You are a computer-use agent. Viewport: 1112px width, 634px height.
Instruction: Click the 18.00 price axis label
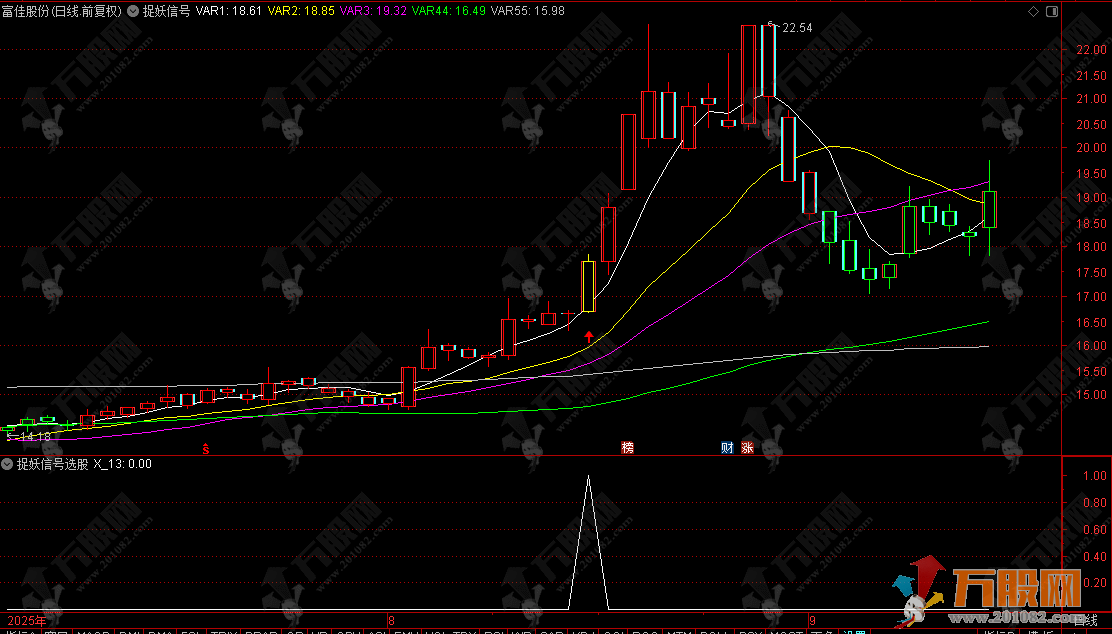tap(1091, 247)
